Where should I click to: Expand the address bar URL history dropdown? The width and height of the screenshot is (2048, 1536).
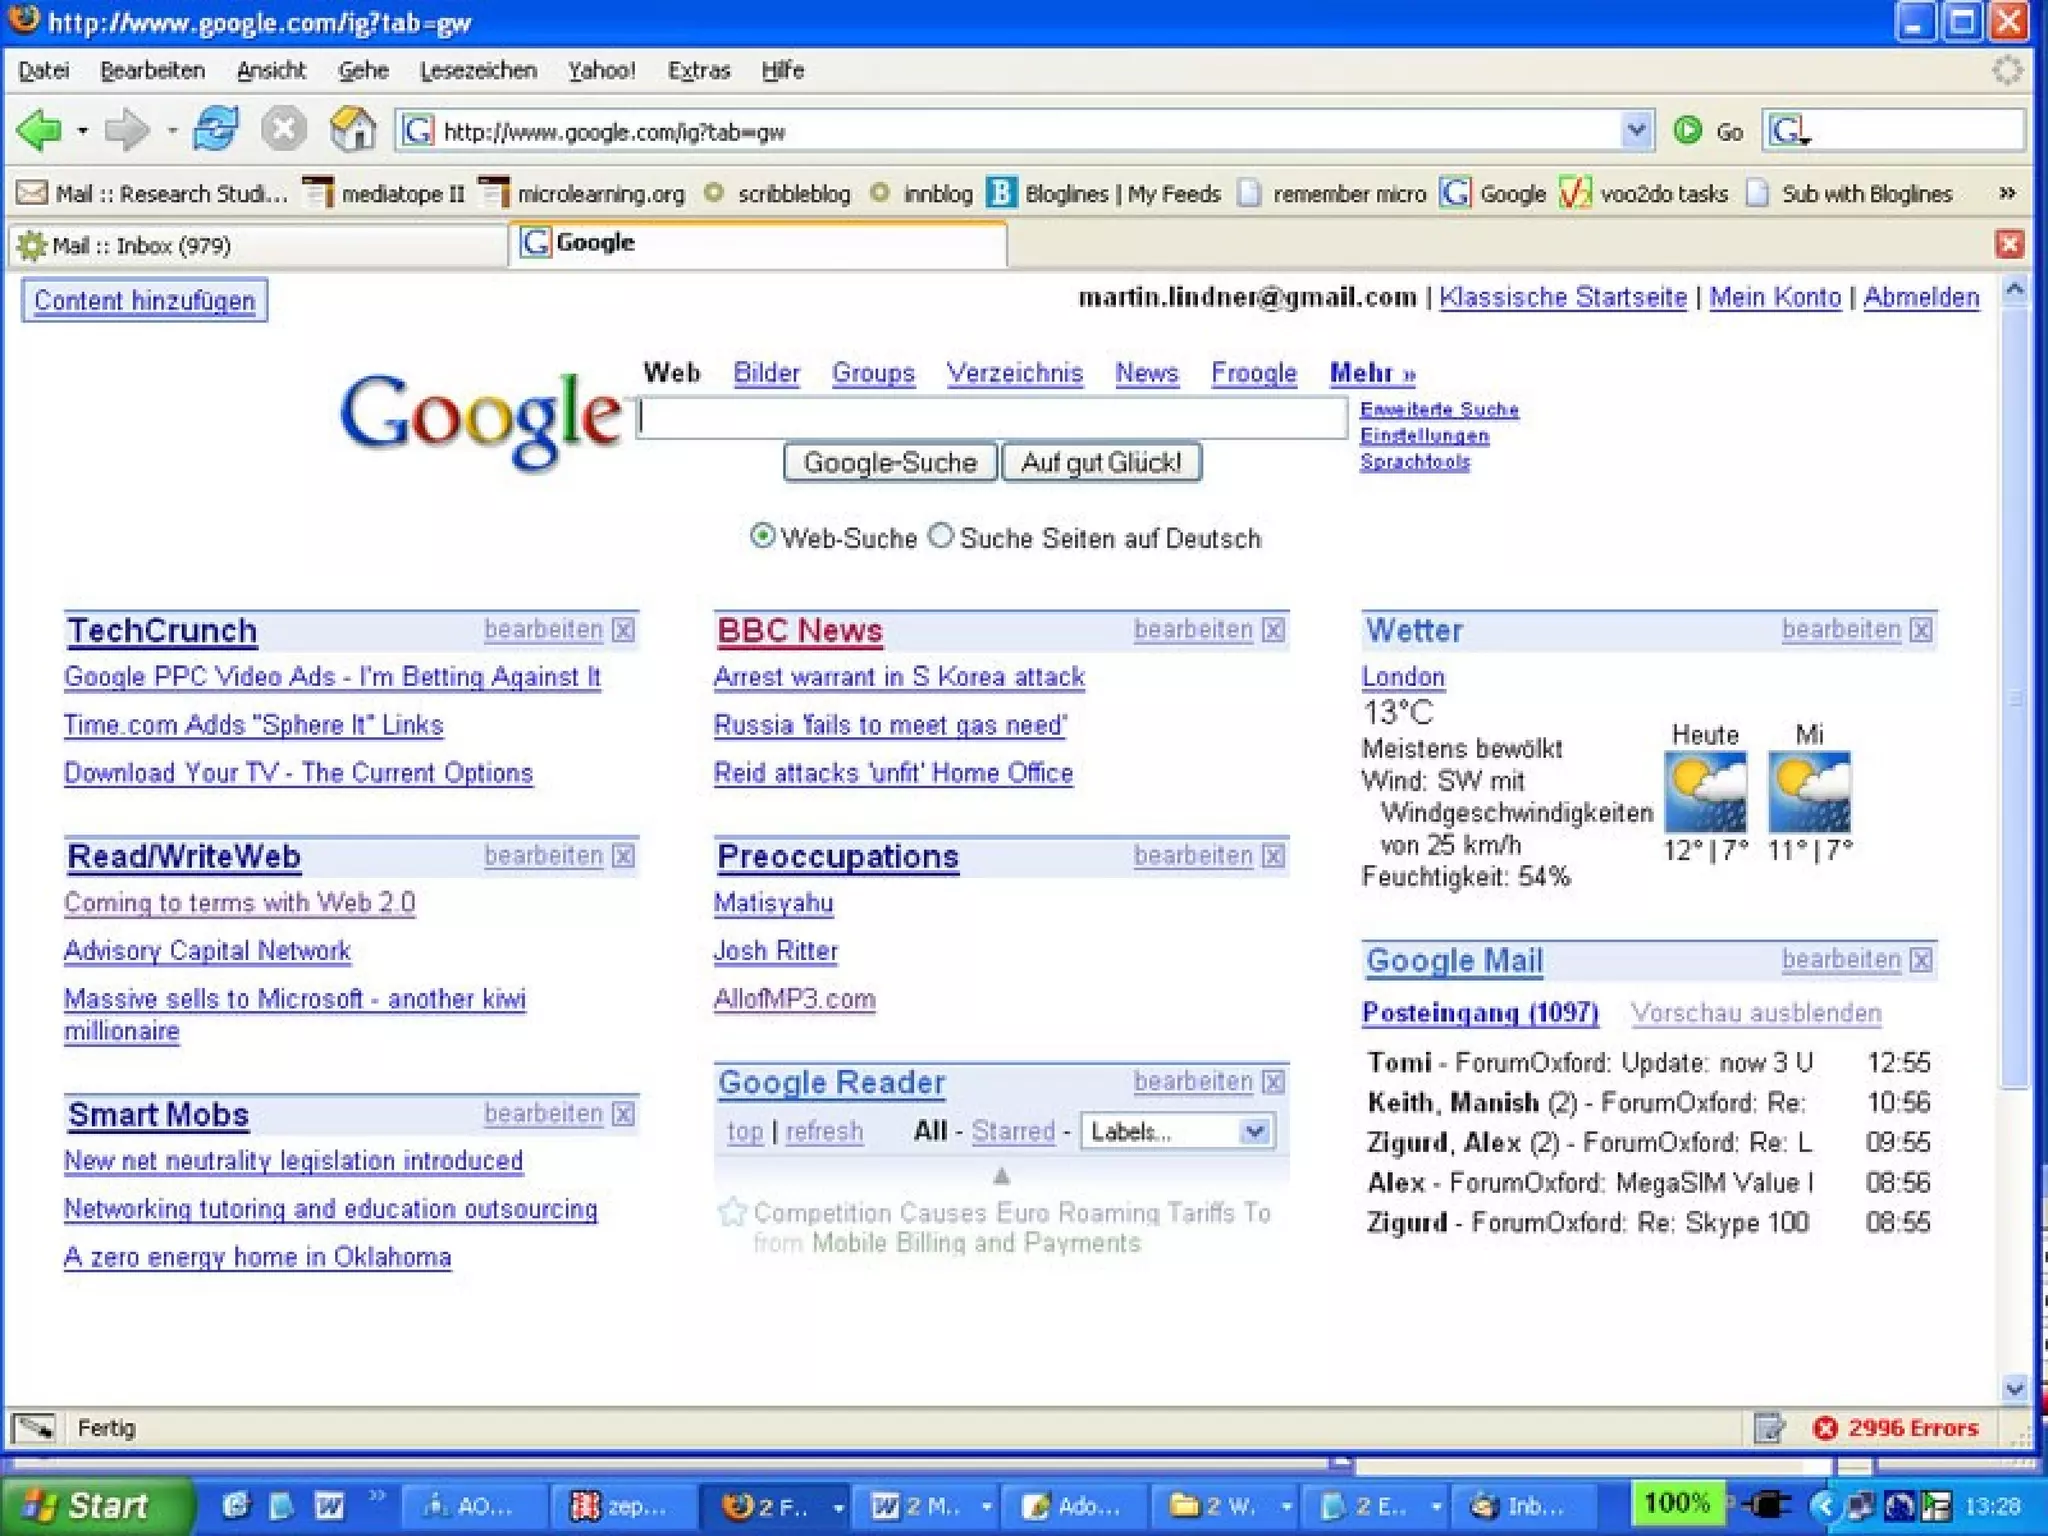tap(1635, 130)
